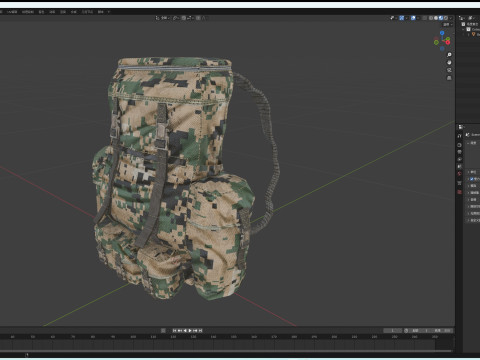This screenshot has height=360, width=480.
Task: Toggle viewport overlays
Action: click(413, 18)
